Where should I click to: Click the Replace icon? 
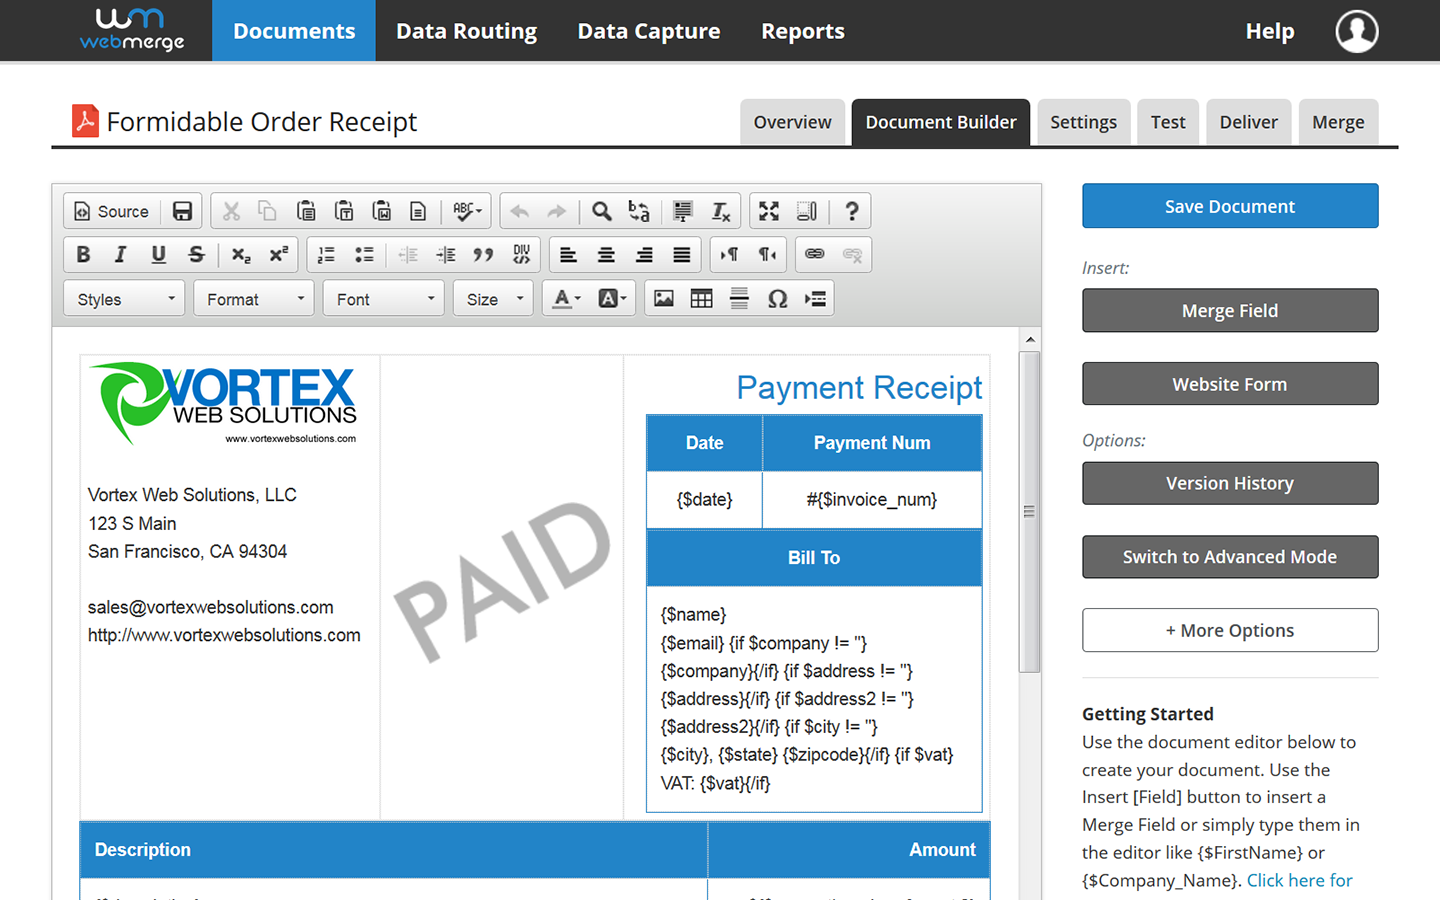tap(639, 212)
